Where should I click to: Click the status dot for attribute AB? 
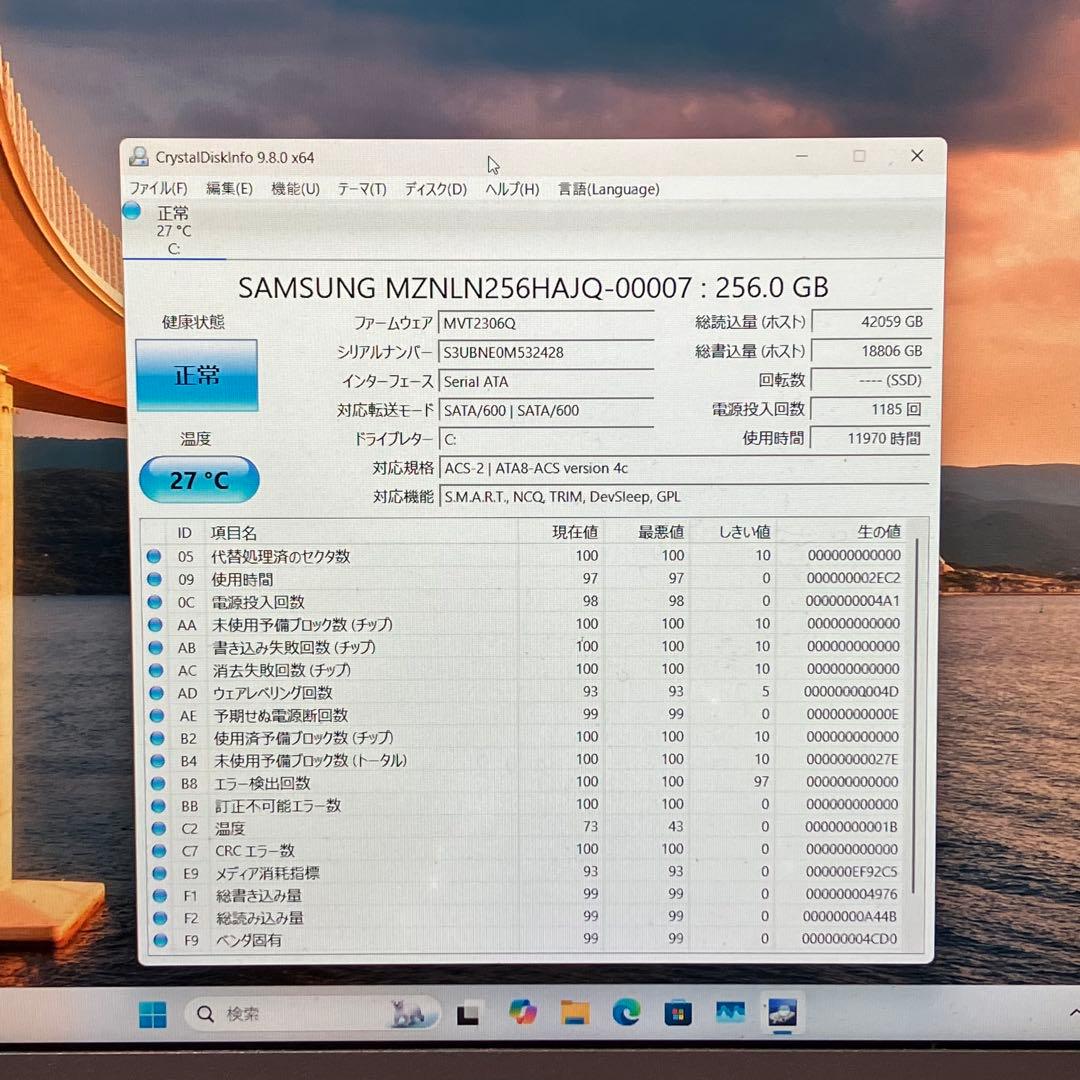156,647
